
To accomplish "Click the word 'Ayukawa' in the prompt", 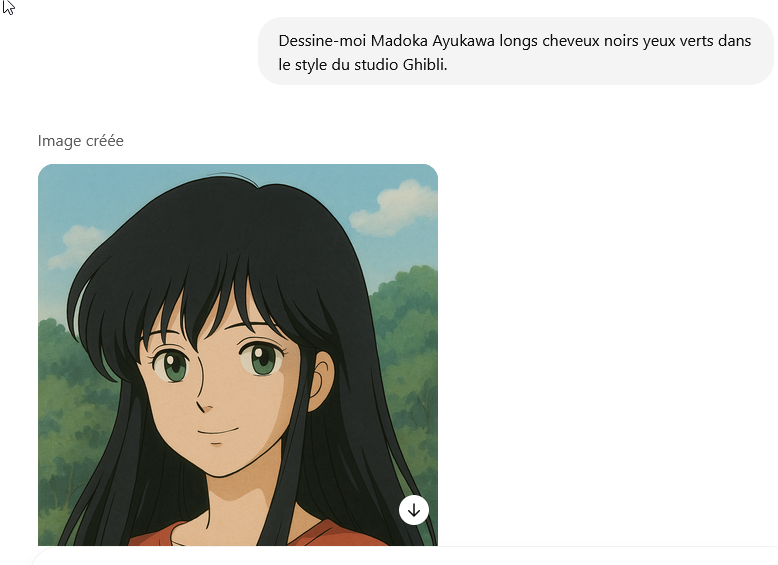I will point(463,41).
